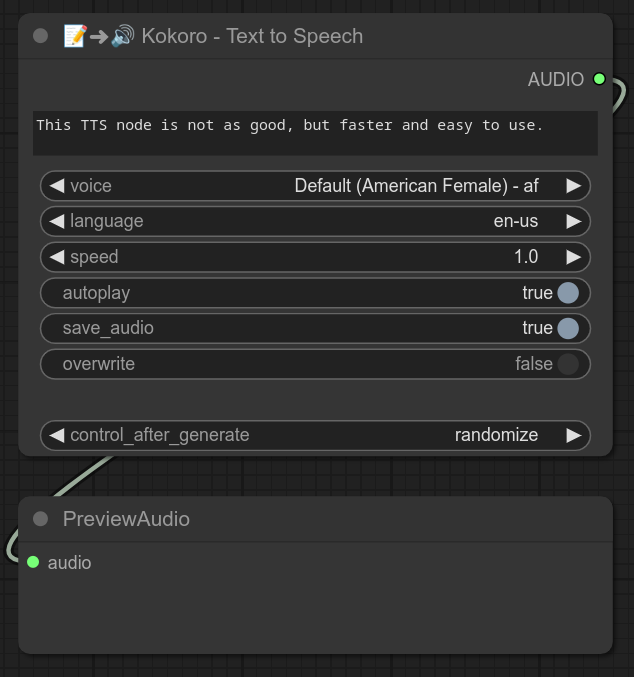
Task: Decrease speed with left arrow
Action: [x=57, y=257]
